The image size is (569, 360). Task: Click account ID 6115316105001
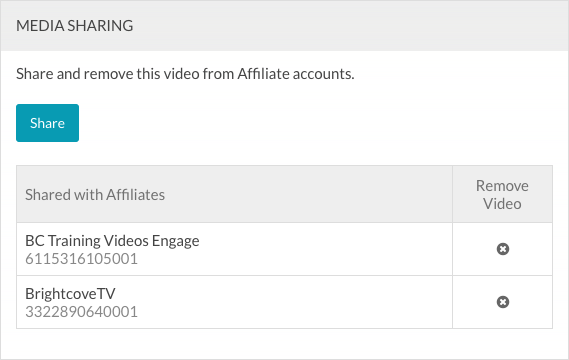(81, 259)
